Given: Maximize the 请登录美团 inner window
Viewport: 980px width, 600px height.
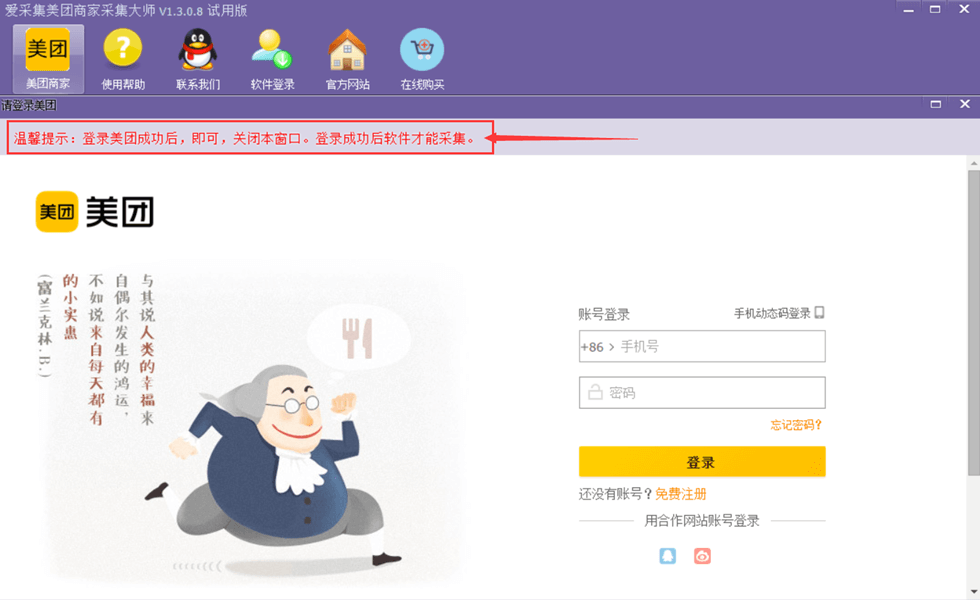Looking at the screenshot, I should (936, 104).
